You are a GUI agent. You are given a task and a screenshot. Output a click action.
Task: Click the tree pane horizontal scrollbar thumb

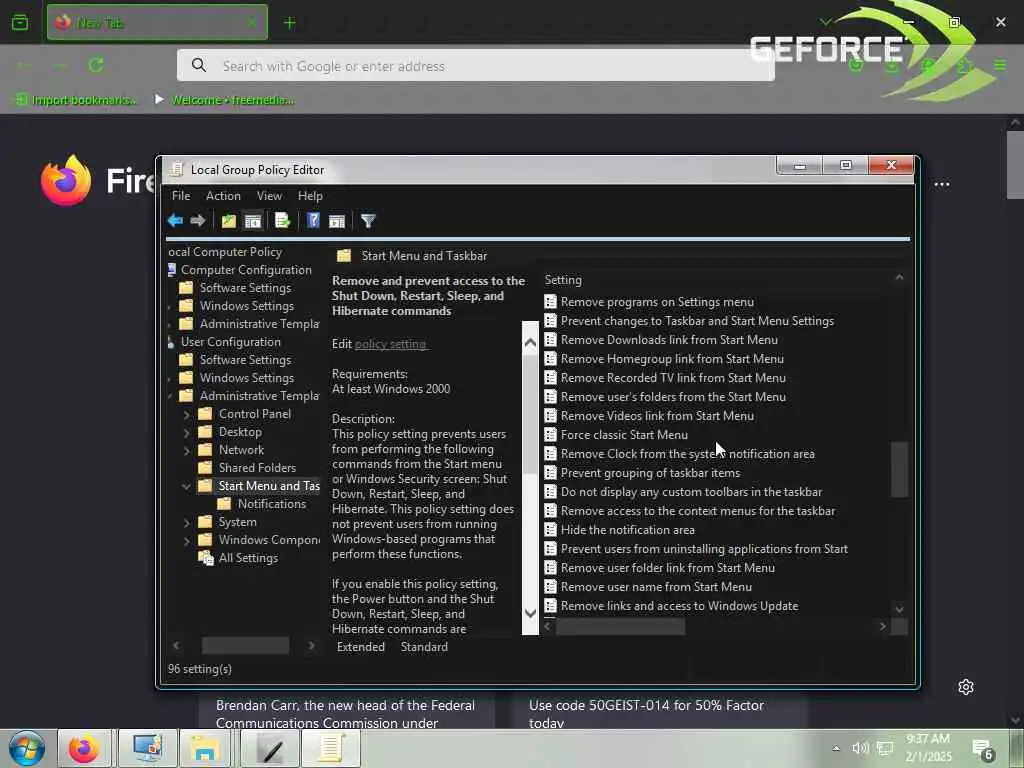pyautogui.click(x=245, y=646)
